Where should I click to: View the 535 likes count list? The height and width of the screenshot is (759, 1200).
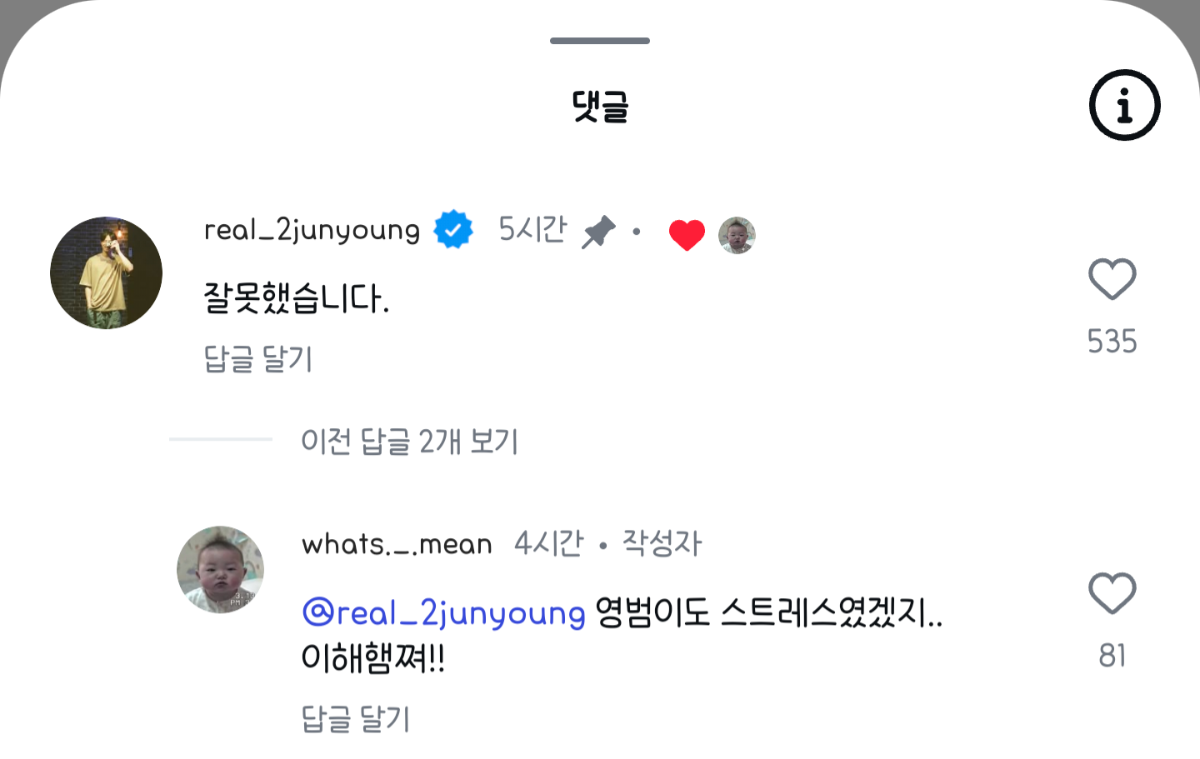pos(1112,342)
